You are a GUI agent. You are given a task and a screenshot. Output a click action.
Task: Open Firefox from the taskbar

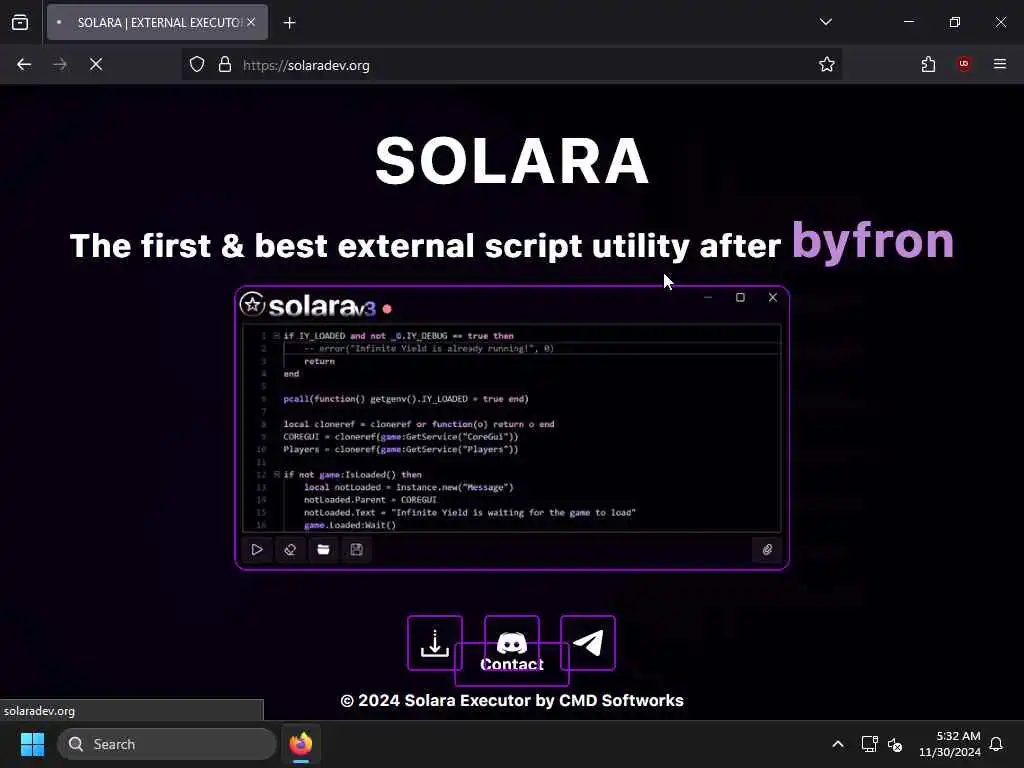pos(301,744)
